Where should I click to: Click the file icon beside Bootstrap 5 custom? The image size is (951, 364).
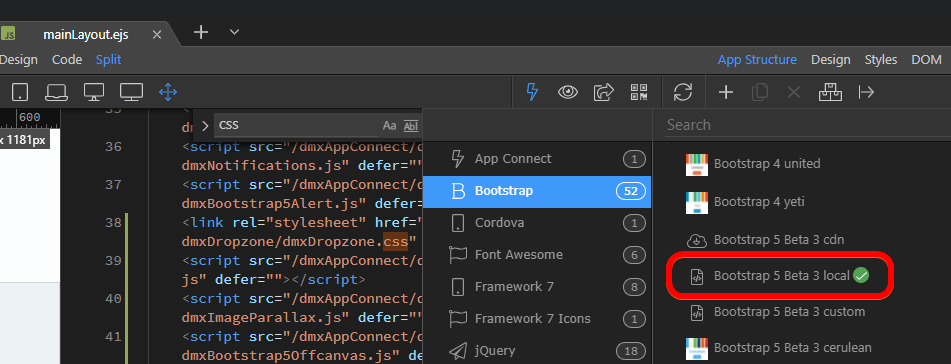pyautogui.click(x=697, y=312)
